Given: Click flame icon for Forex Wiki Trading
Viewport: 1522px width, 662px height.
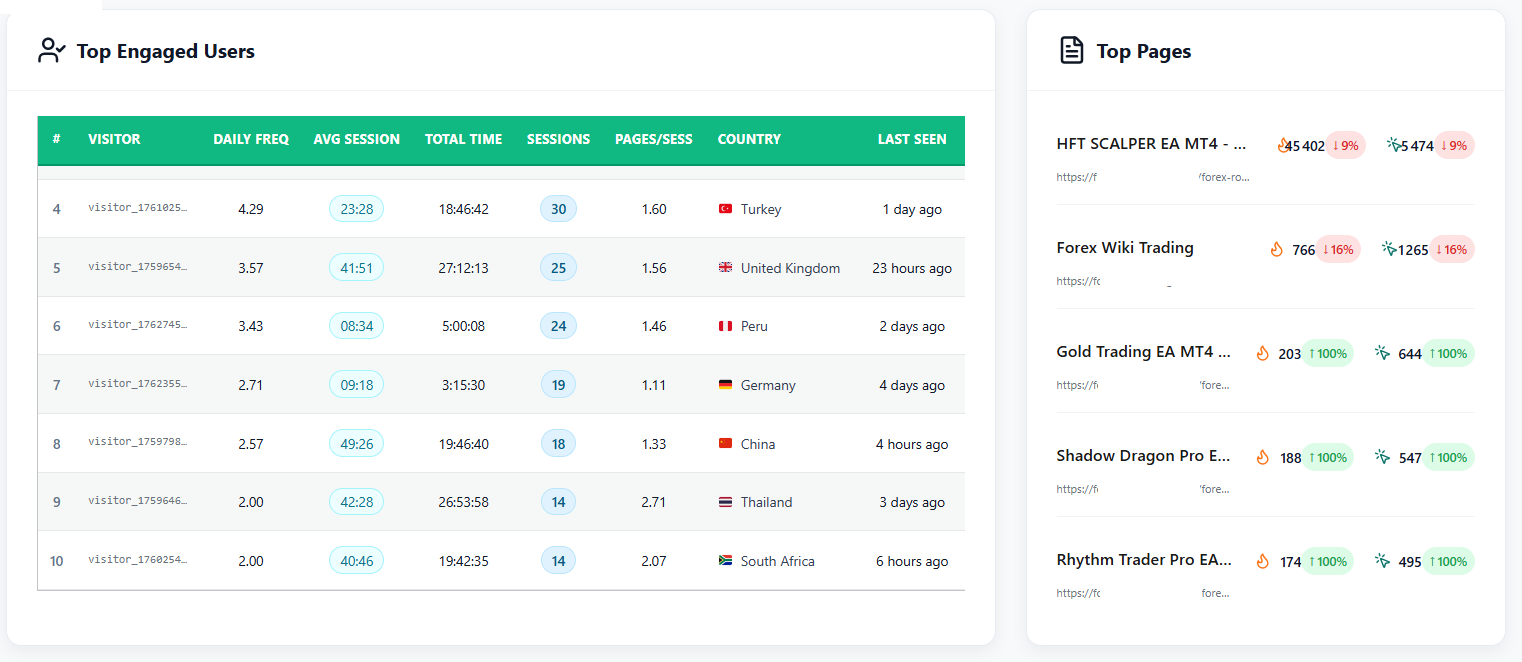Looking at the screenshot, I should point(1276,250).
